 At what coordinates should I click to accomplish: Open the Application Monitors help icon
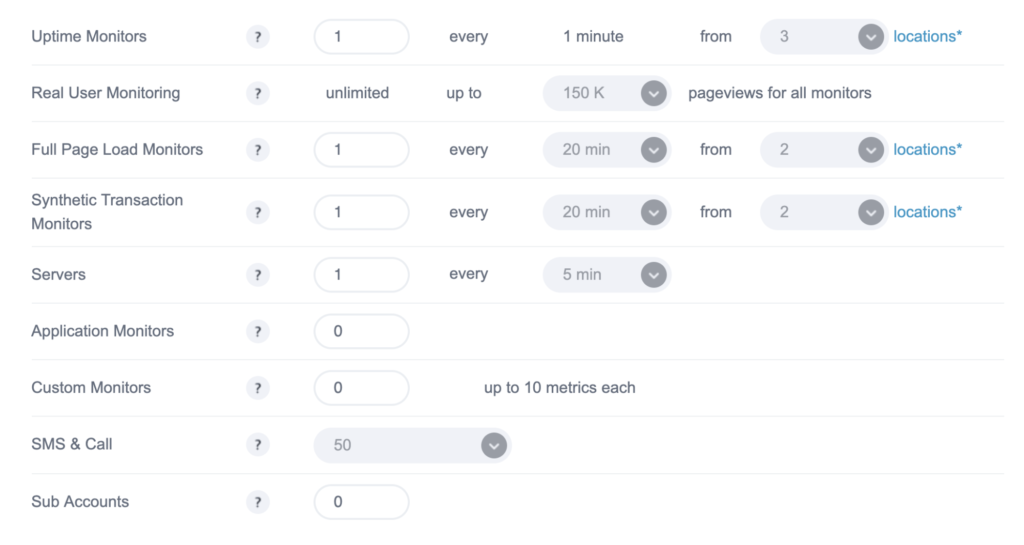(x=258, y=332)
